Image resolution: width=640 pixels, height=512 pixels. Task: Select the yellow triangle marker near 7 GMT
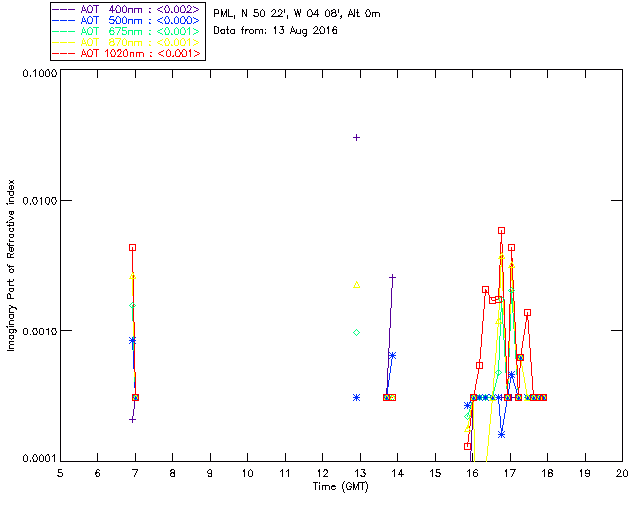coord(132,276)
